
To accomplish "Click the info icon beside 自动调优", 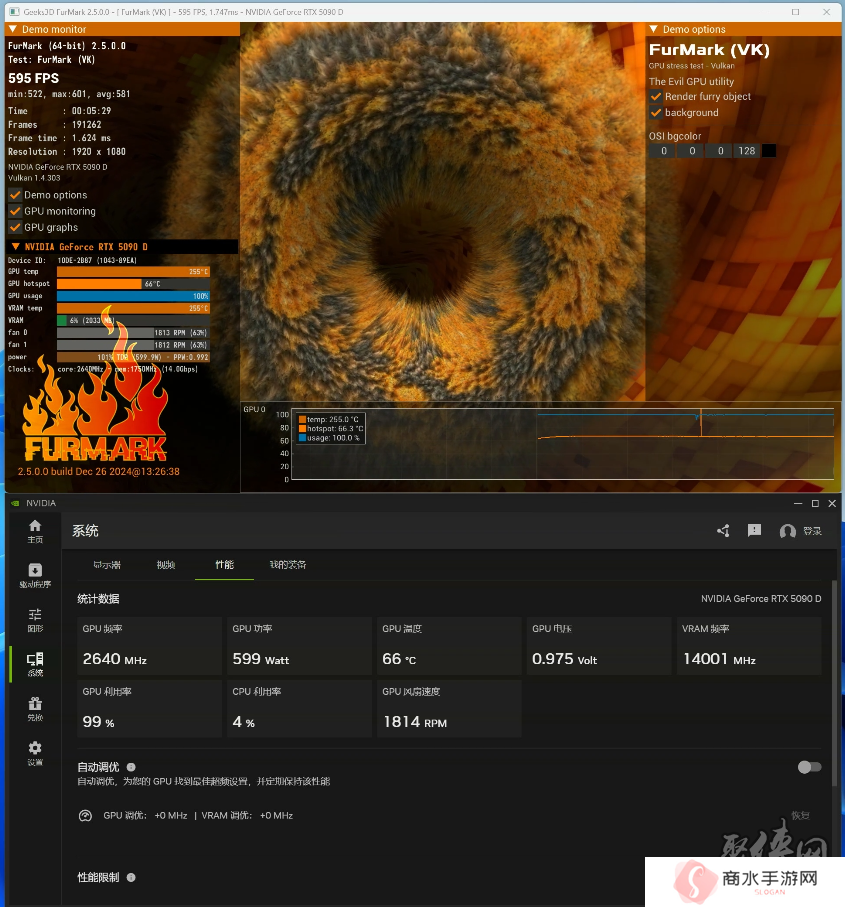I will (x=131, y=767).
